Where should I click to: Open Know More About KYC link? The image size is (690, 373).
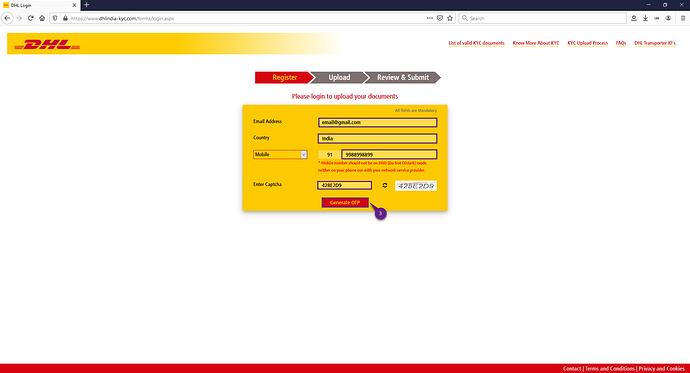point(536,43)
